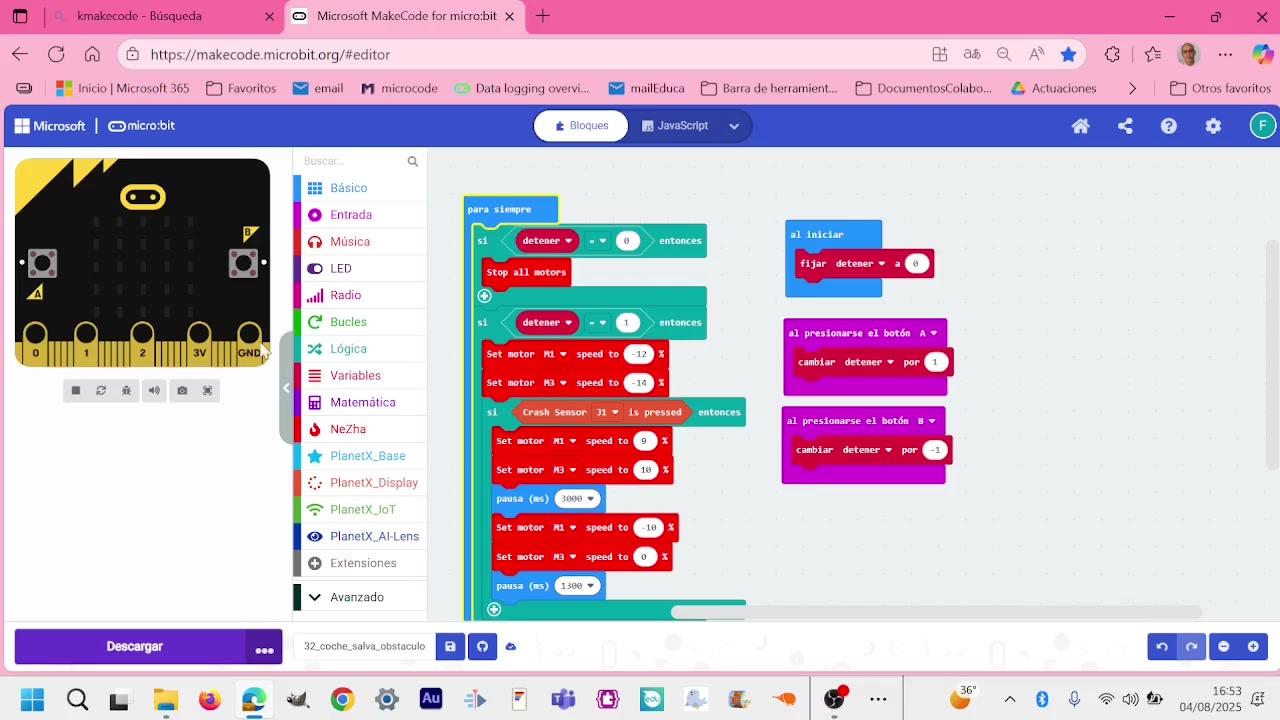Click the toolbox search magnifier icon
The image size is (1280, 720).
(x=412, y=161)
